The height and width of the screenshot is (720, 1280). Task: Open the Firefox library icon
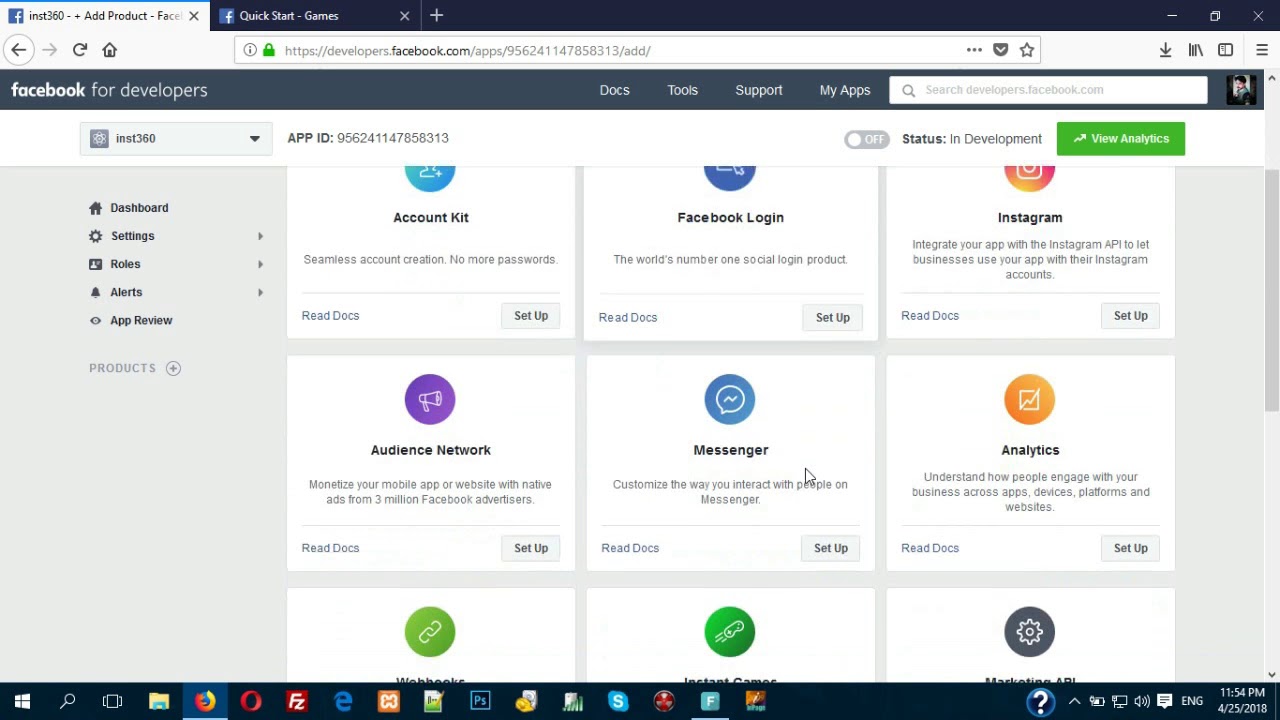pyautogui.click(x=1195, y=50)
